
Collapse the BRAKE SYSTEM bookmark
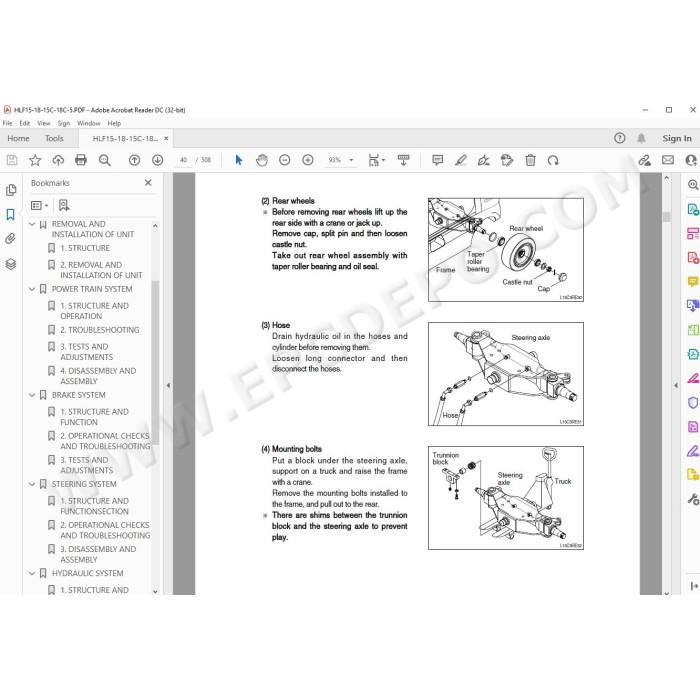pos(32,395)
